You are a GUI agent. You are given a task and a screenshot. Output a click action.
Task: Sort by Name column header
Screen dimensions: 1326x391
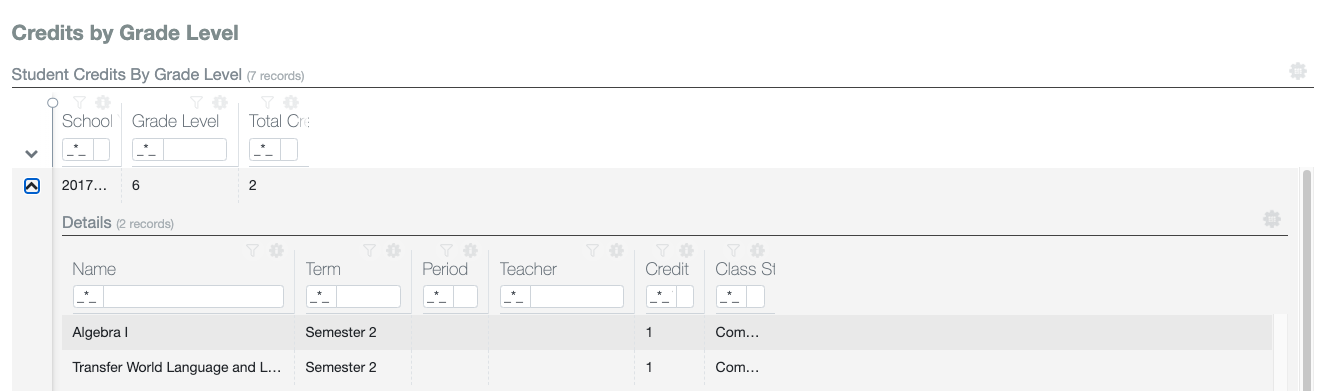94,269
